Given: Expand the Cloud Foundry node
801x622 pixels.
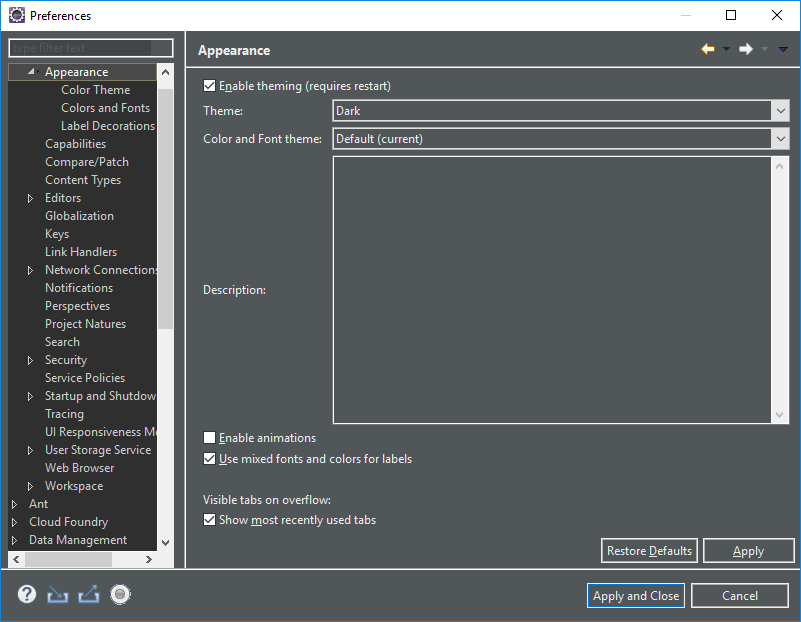Looking at the screenshot, I should pos(14,522).
